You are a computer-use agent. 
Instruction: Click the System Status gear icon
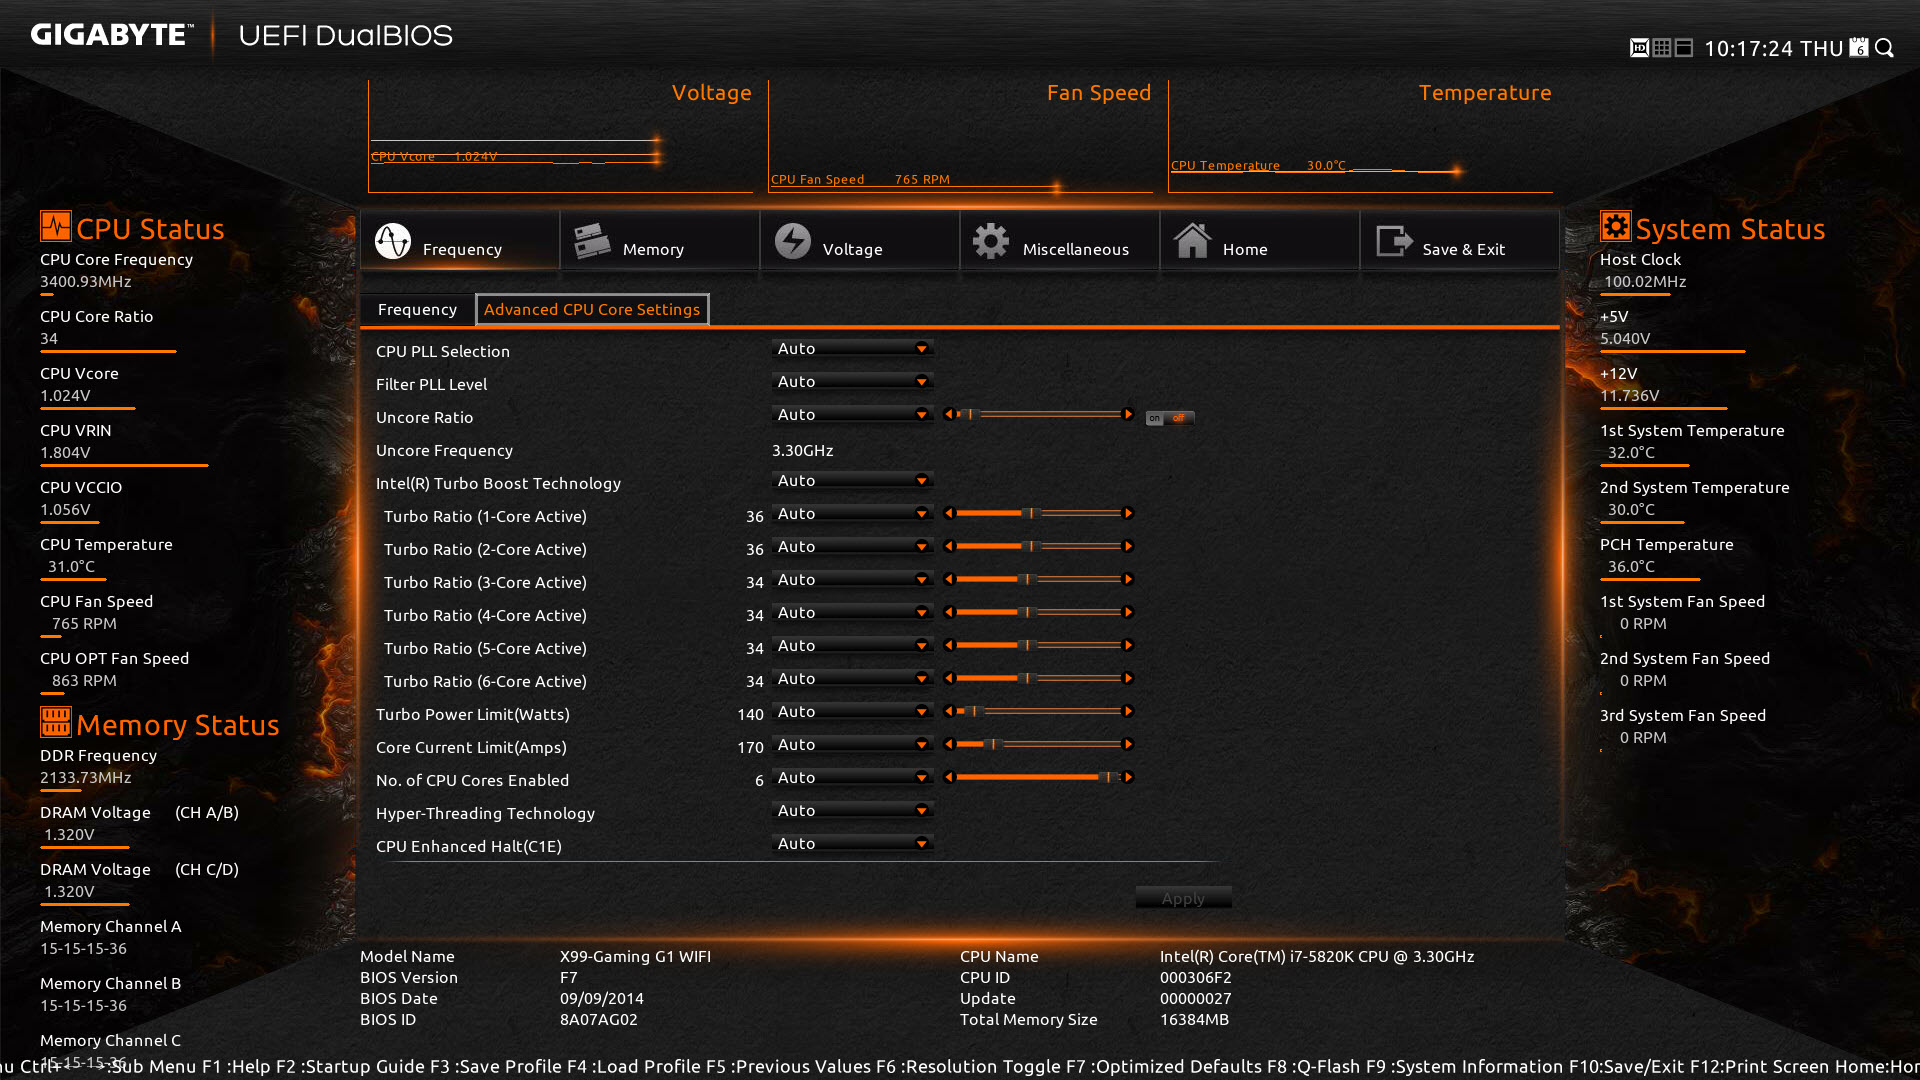coord(1615,226)
